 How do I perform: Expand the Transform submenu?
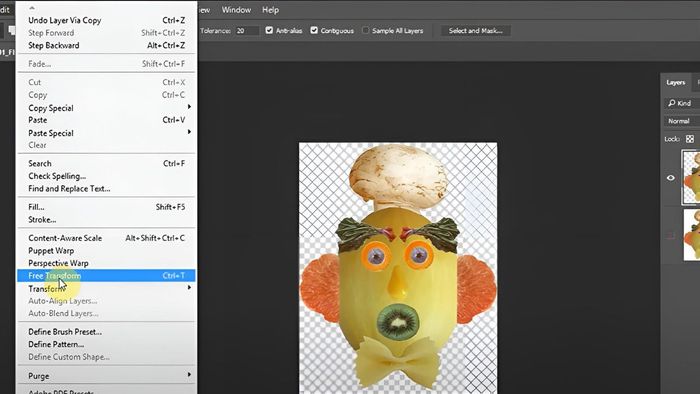[106, 289]
